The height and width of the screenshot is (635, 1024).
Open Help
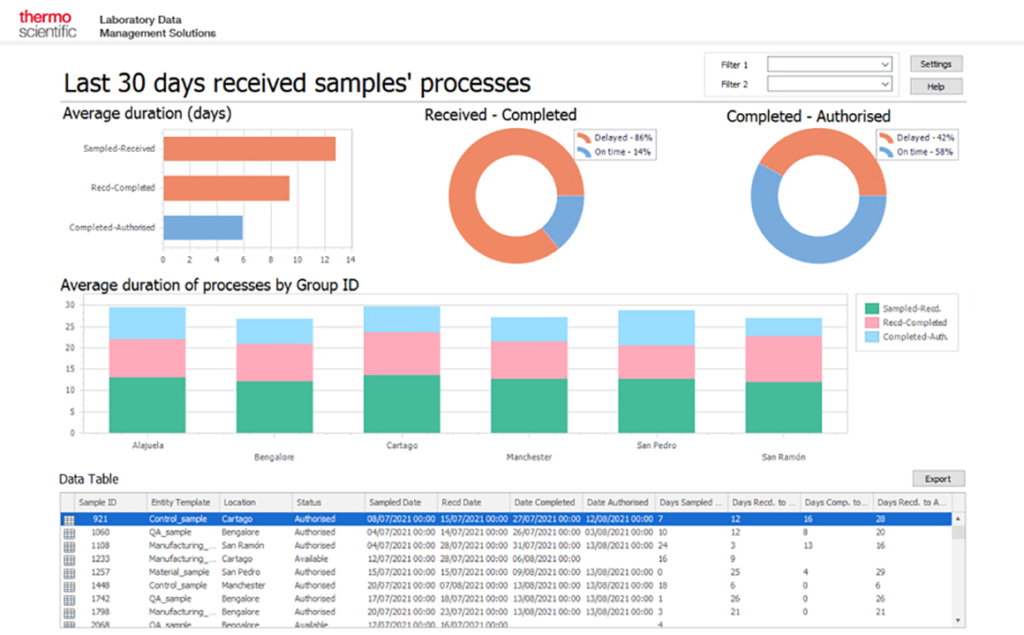(935, 86)
